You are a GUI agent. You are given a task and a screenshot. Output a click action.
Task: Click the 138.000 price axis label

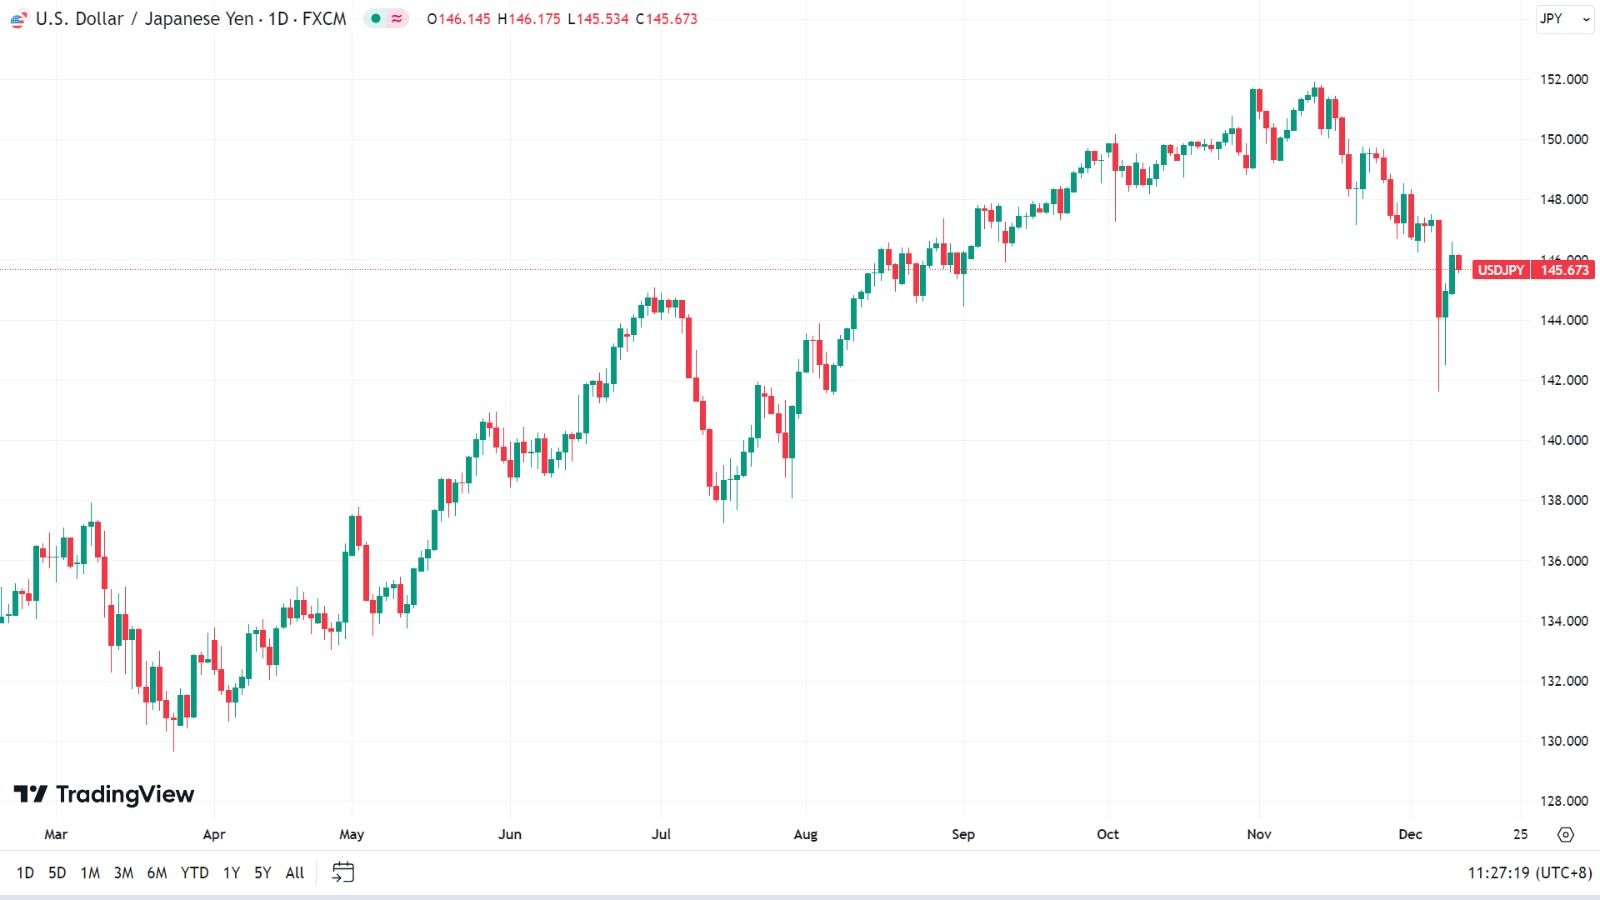click(x=1564, y=500)
